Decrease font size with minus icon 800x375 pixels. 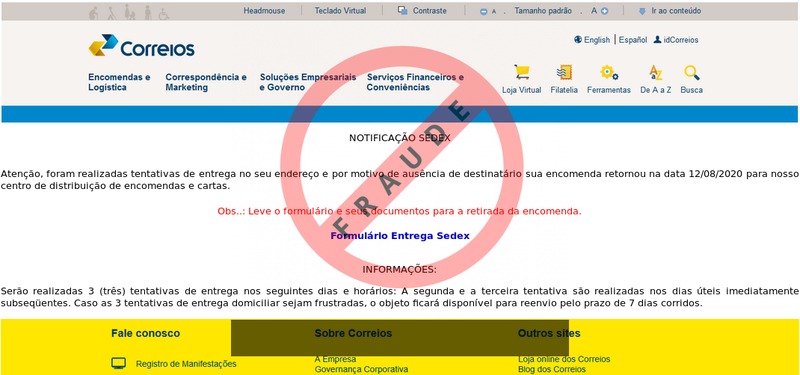(484, 11)
